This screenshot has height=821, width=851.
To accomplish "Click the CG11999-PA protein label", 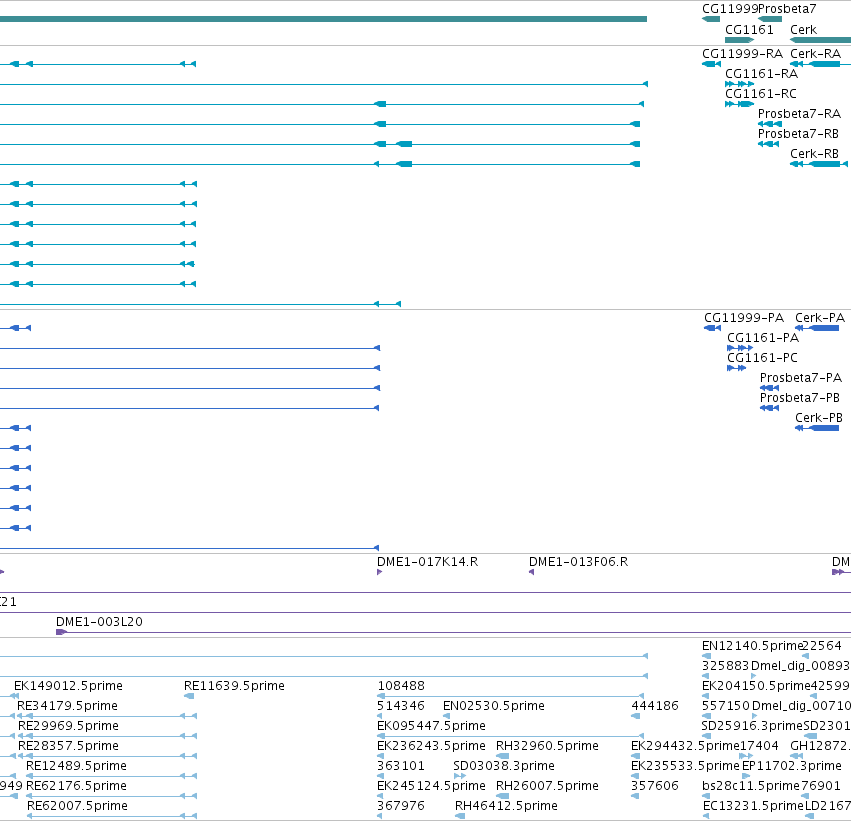I will 744,318.
